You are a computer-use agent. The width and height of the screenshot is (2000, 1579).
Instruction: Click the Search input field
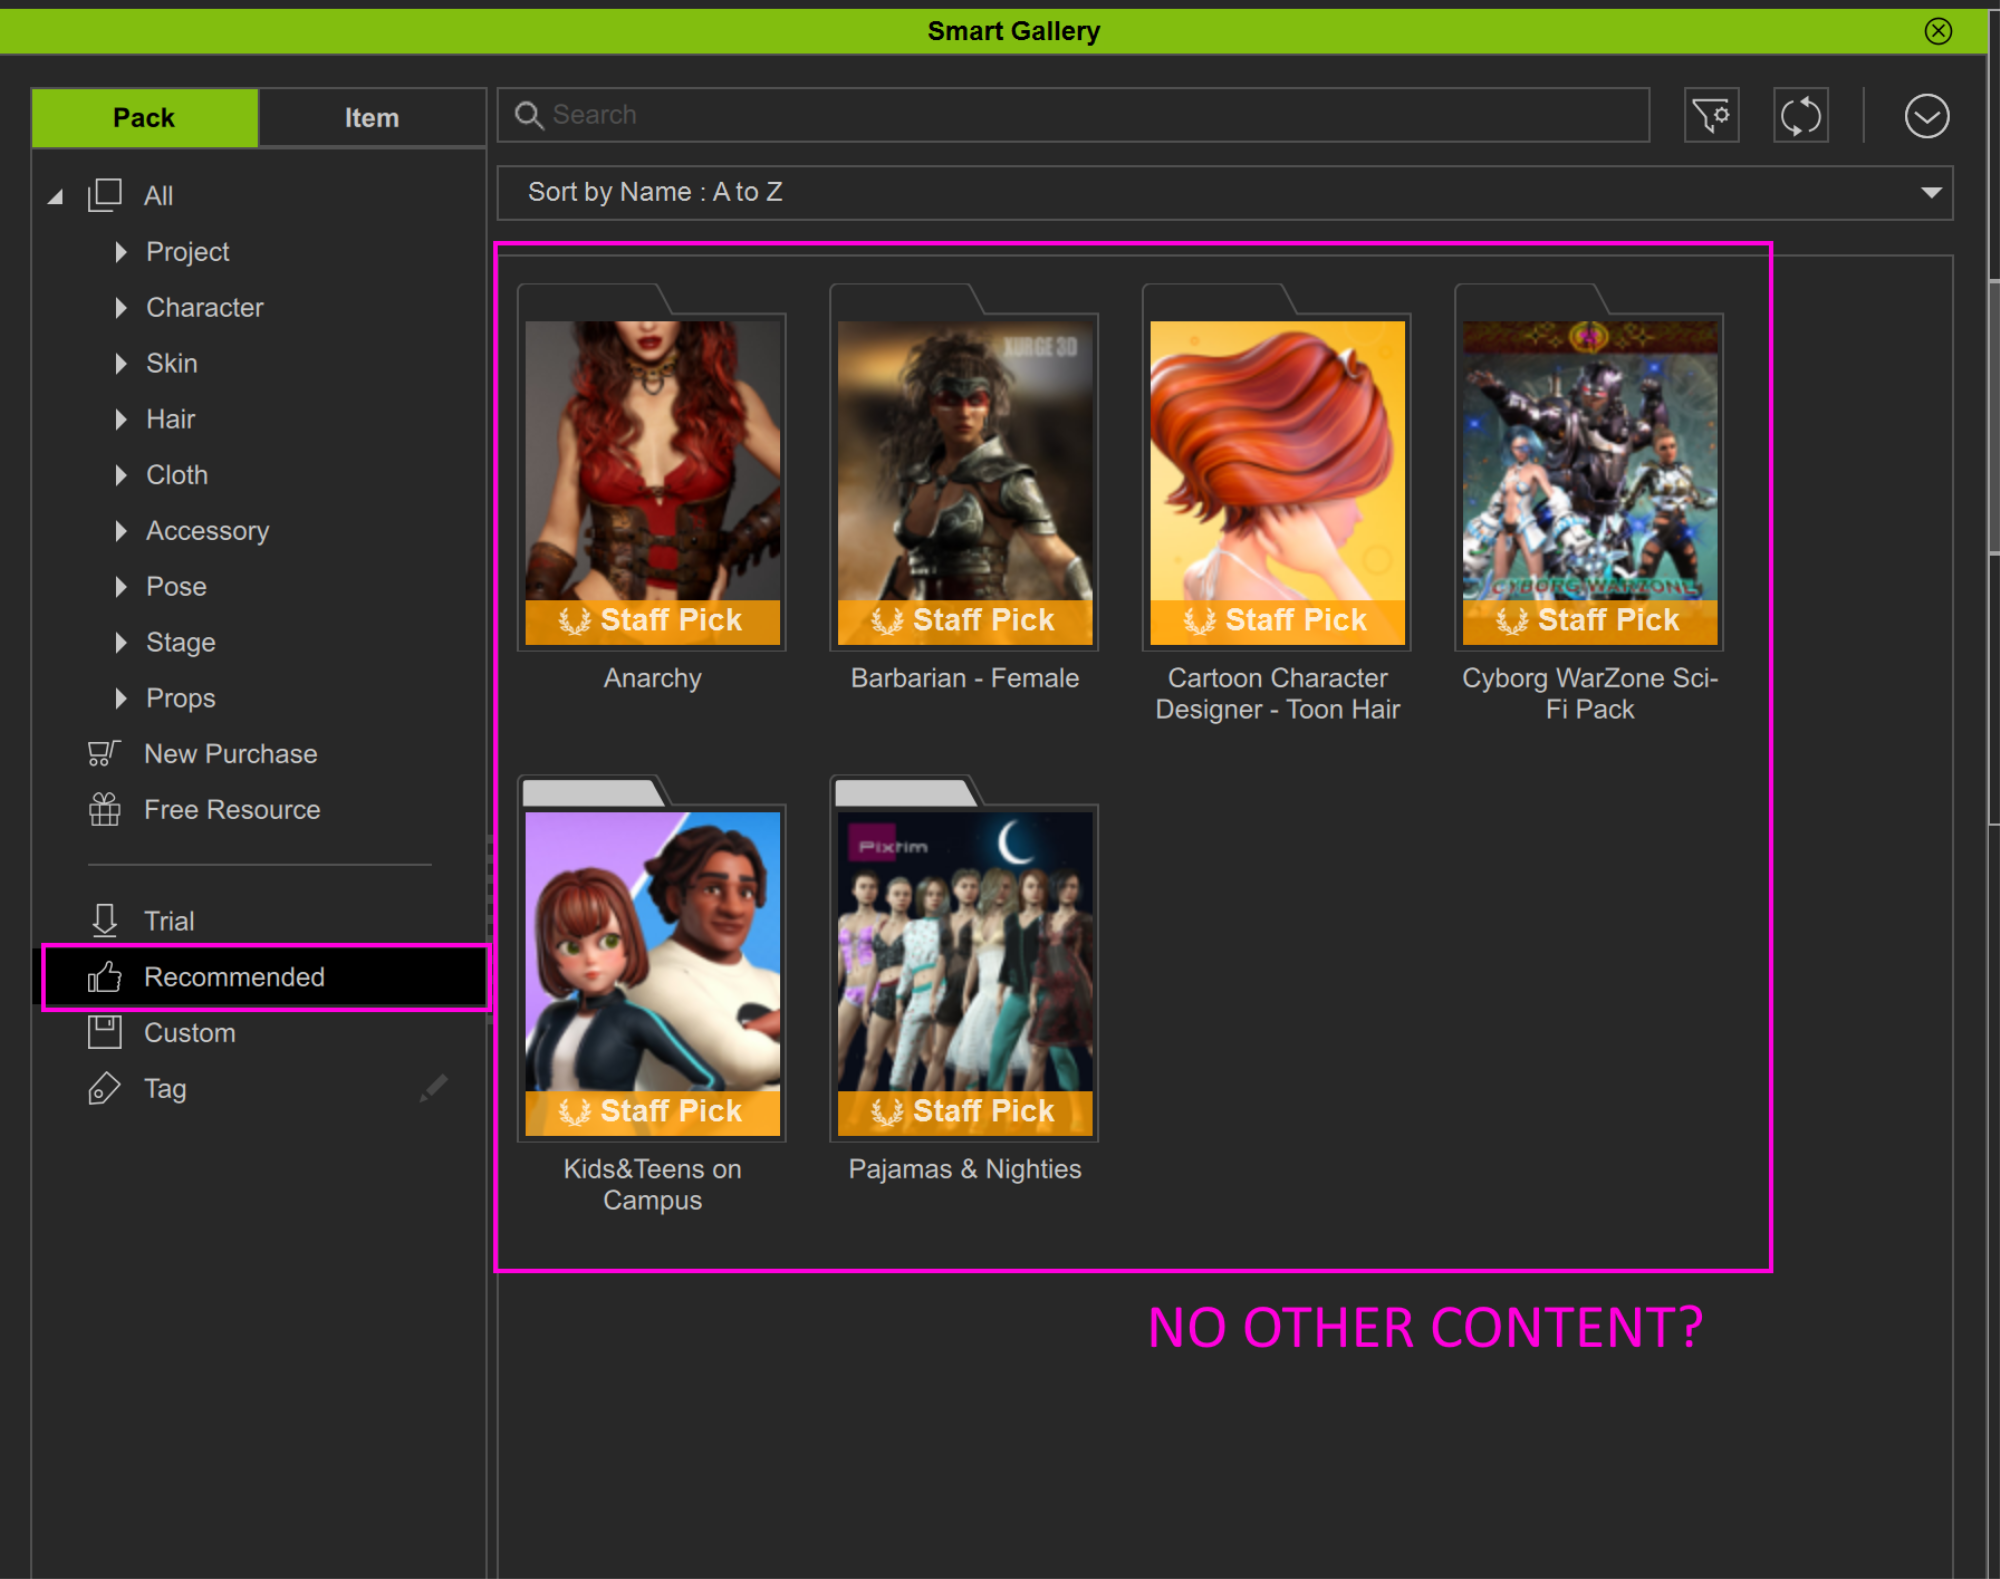point(1073,115)
